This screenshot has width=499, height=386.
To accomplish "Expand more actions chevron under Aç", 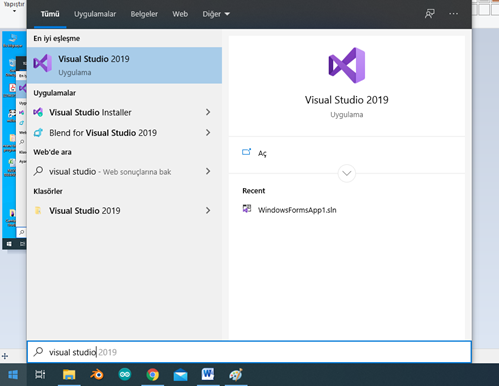I will click(x=347, y=173).
